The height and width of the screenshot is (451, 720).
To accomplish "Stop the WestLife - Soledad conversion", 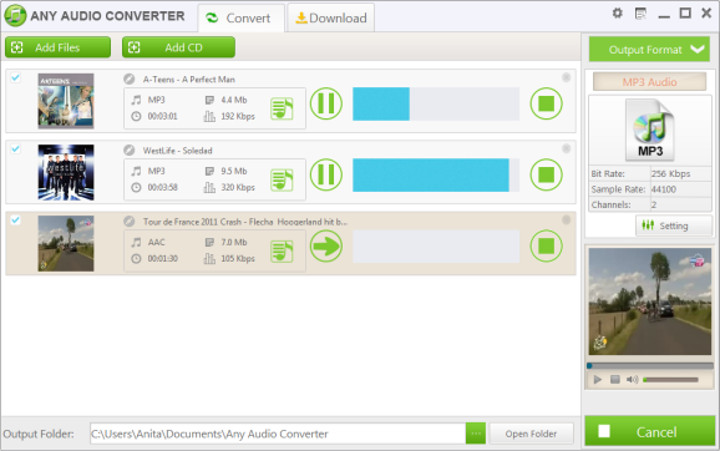I will pyautogui.click(x=546, y=175).
